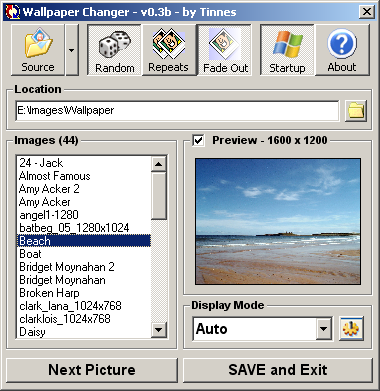Open the Source folder icon button
This screenshot has width=380, height=391.
(38, 50)
